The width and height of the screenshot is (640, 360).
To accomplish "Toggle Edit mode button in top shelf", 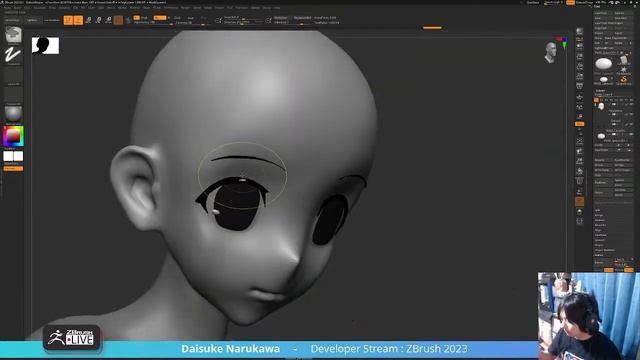I will pos(68,20).
